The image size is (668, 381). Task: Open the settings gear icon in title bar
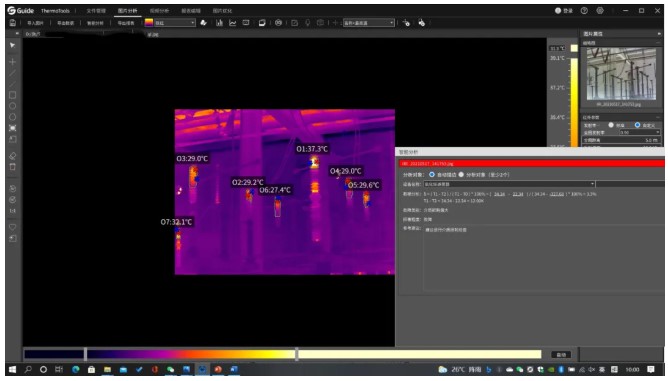[x=600, y=11]
